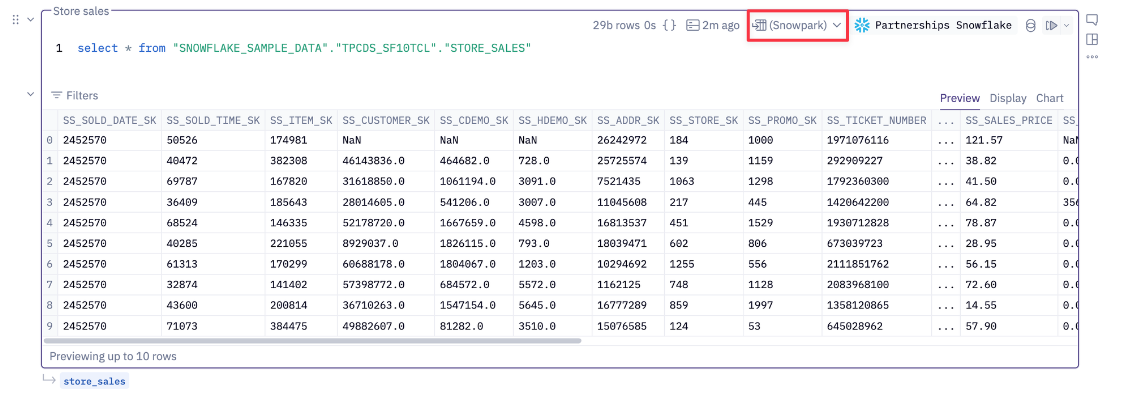Viewport: 1125px width, 409px height.
Task: Click the SS_ITEM_SK column header
Action: pos(301,121)
